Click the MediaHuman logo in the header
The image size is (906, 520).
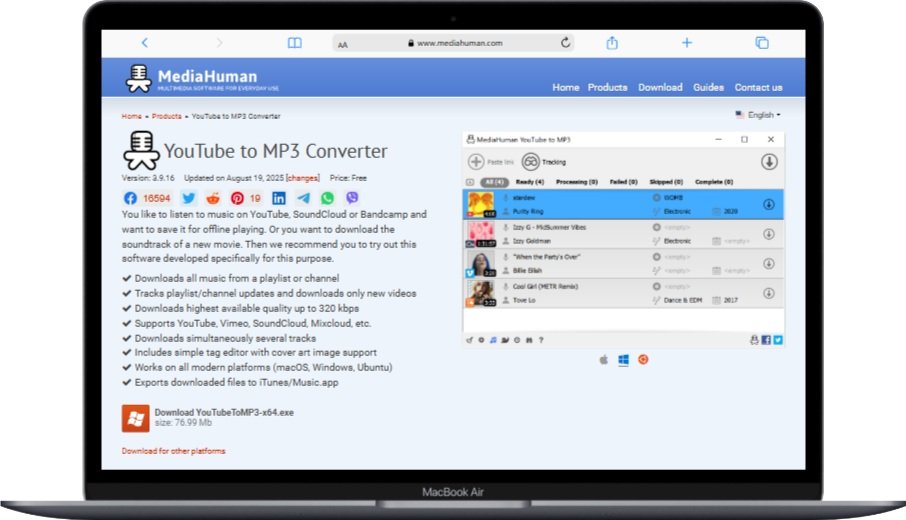coord(202,78)
